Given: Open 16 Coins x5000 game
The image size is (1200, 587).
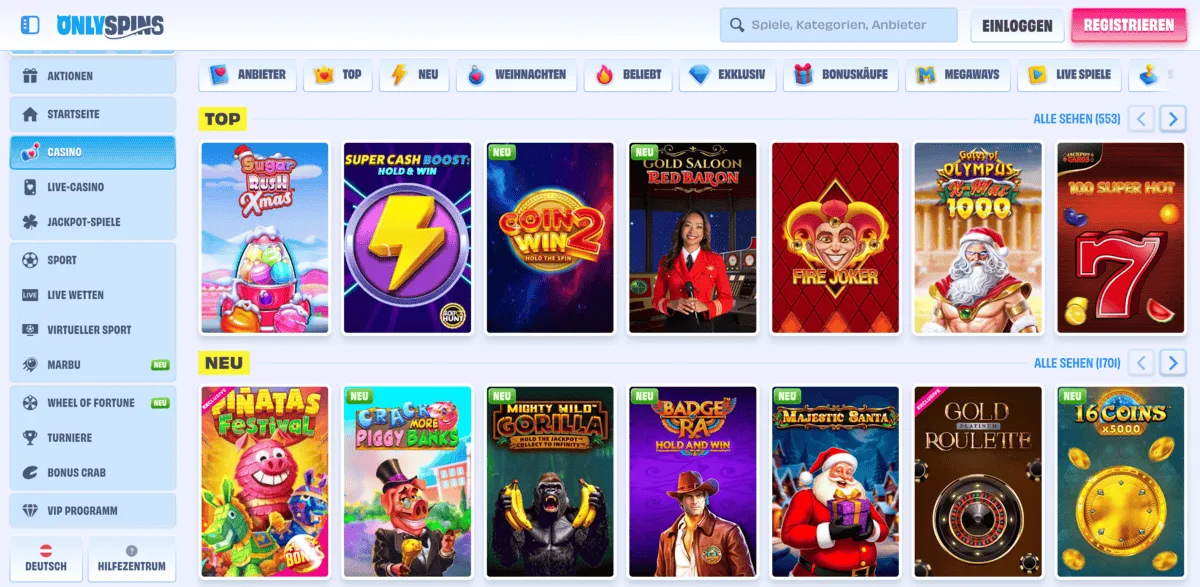Looking at the screenshot, I should pos(1120,482).
